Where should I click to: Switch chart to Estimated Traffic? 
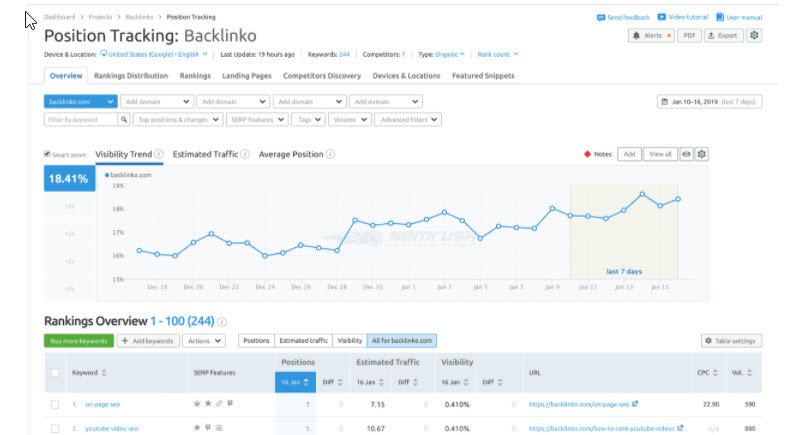(x=205, y=154)
